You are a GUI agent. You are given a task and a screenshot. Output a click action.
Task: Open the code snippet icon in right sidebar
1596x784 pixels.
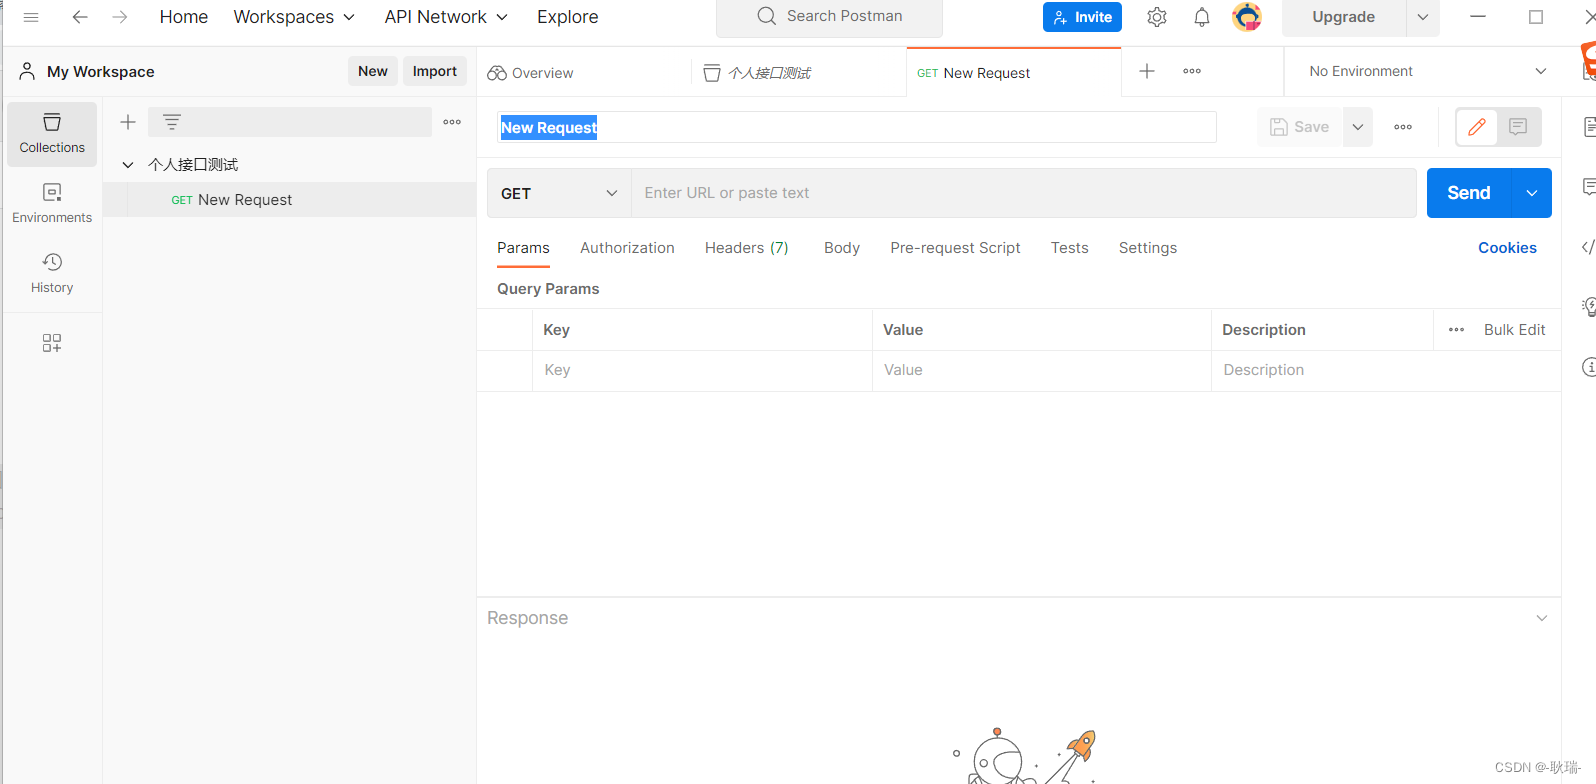click(1588, 247)
